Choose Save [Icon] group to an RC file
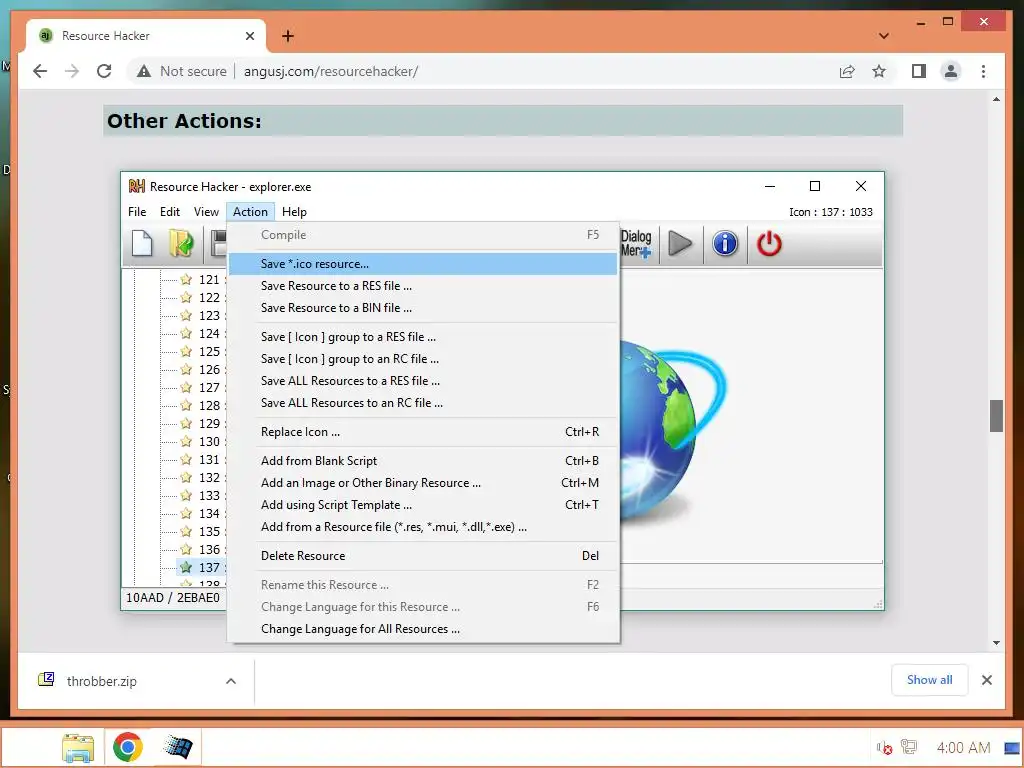Screen dimensions: 1024x768 click(423, 359)
